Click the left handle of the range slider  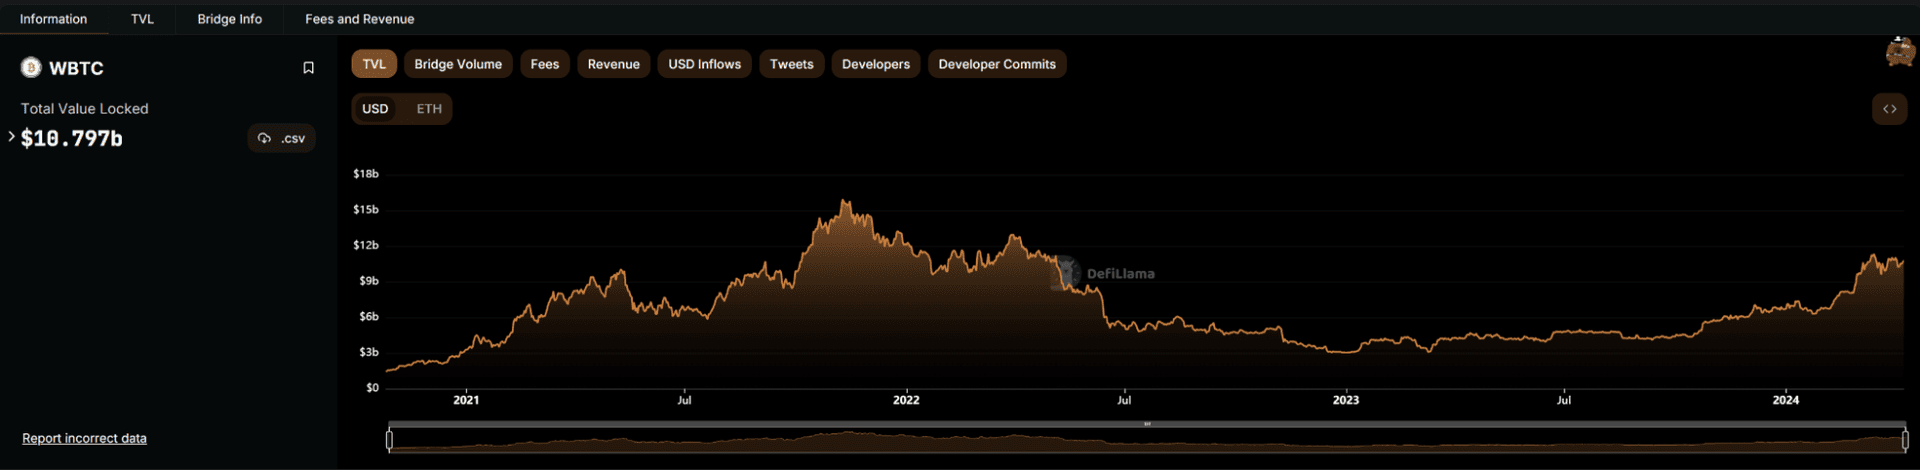pos(389,439)
